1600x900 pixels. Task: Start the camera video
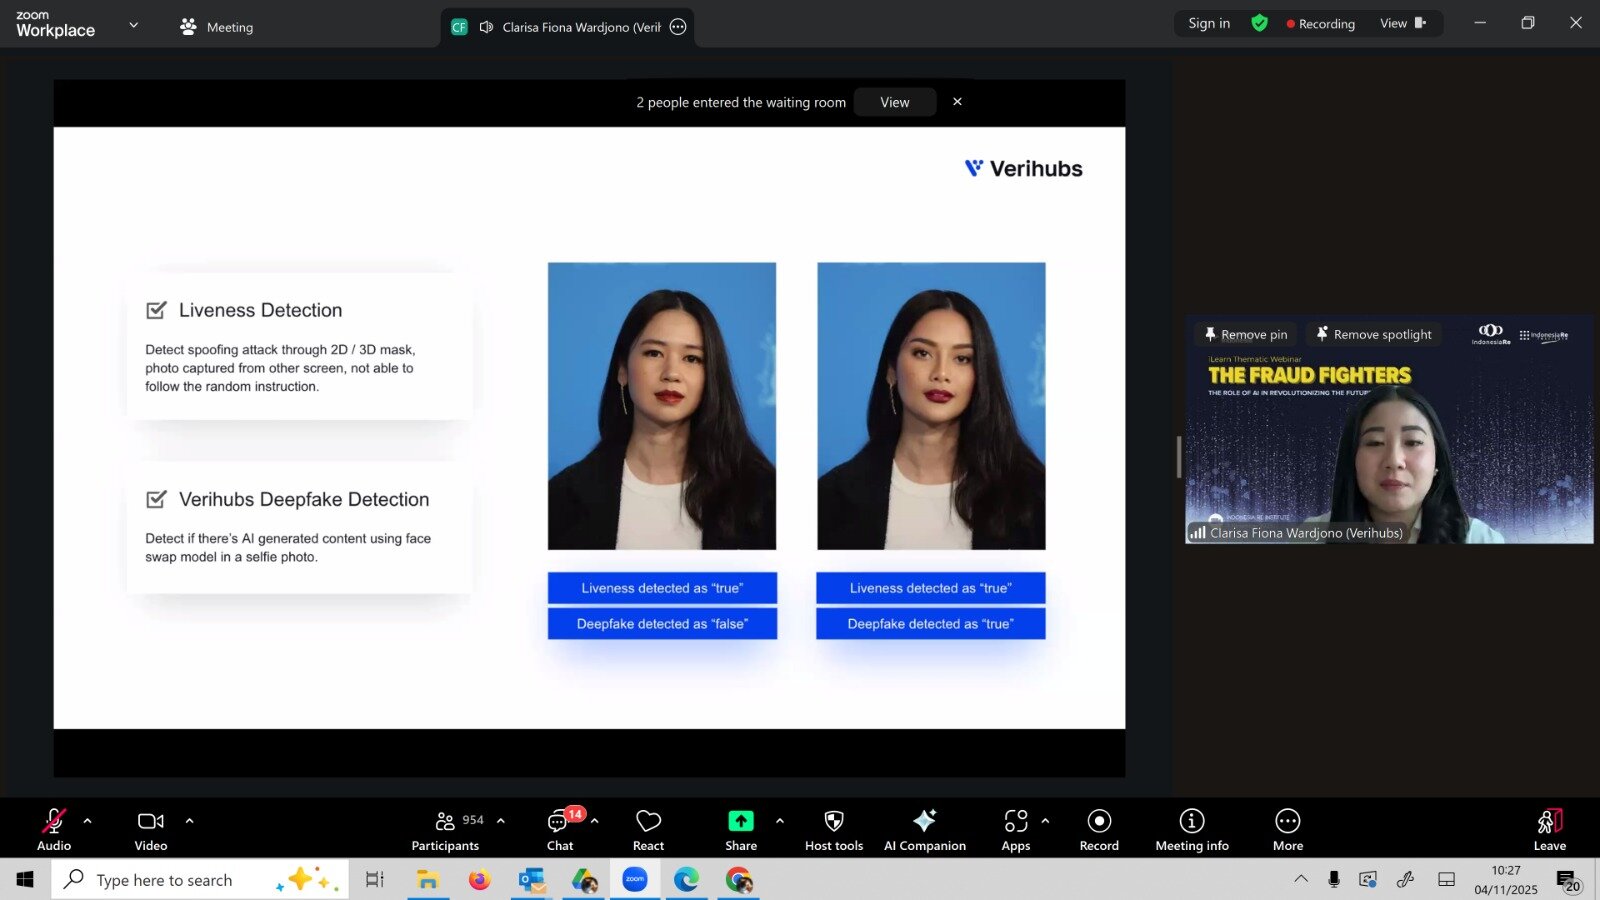pyautogui.click(x=150, y=828)
